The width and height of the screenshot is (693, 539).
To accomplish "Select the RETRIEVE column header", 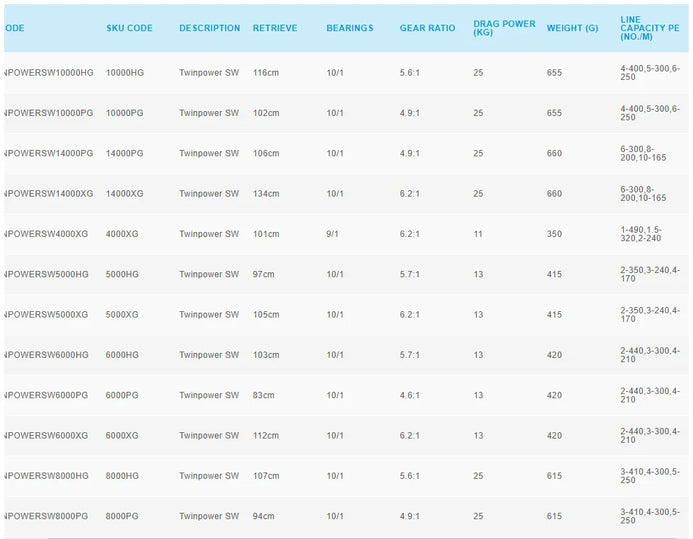I will (275, 28).
